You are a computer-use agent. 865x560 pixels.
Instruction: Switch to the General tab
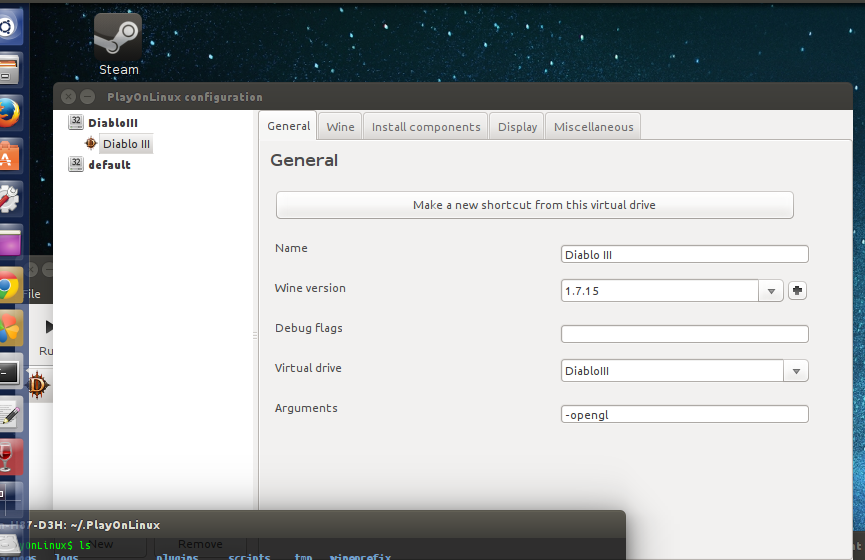coord(288,126)
